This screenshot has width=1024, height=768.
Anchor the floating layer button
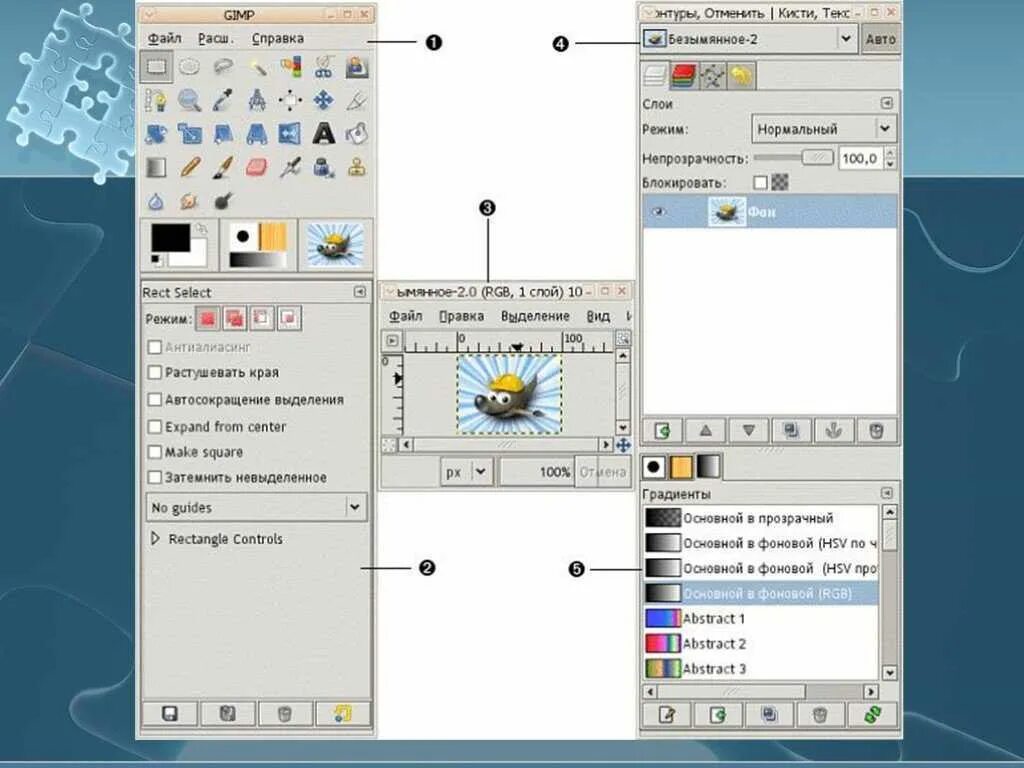tap(834, 431)
